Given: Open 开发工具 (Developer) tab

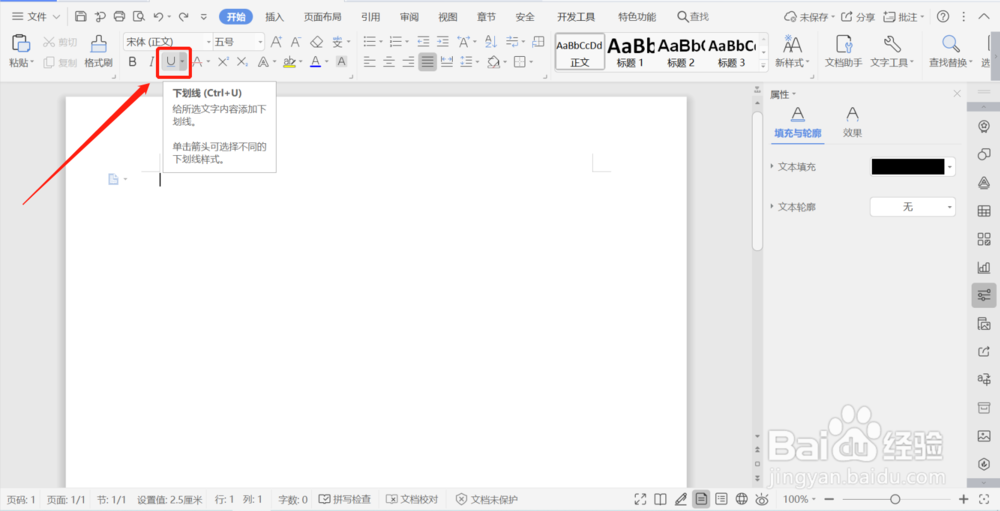Looking at the screenshot, I should [x=576, y=17].
